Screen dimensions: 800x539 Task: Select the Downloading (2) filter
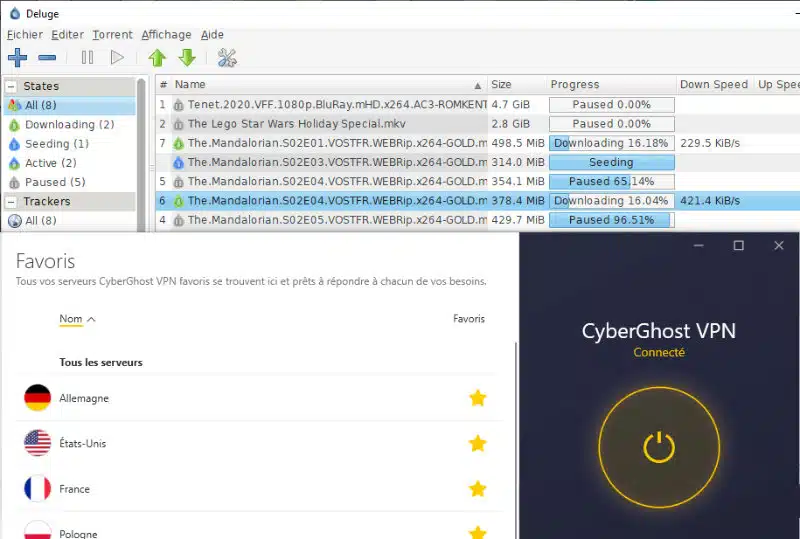click(x=69, y=125)
